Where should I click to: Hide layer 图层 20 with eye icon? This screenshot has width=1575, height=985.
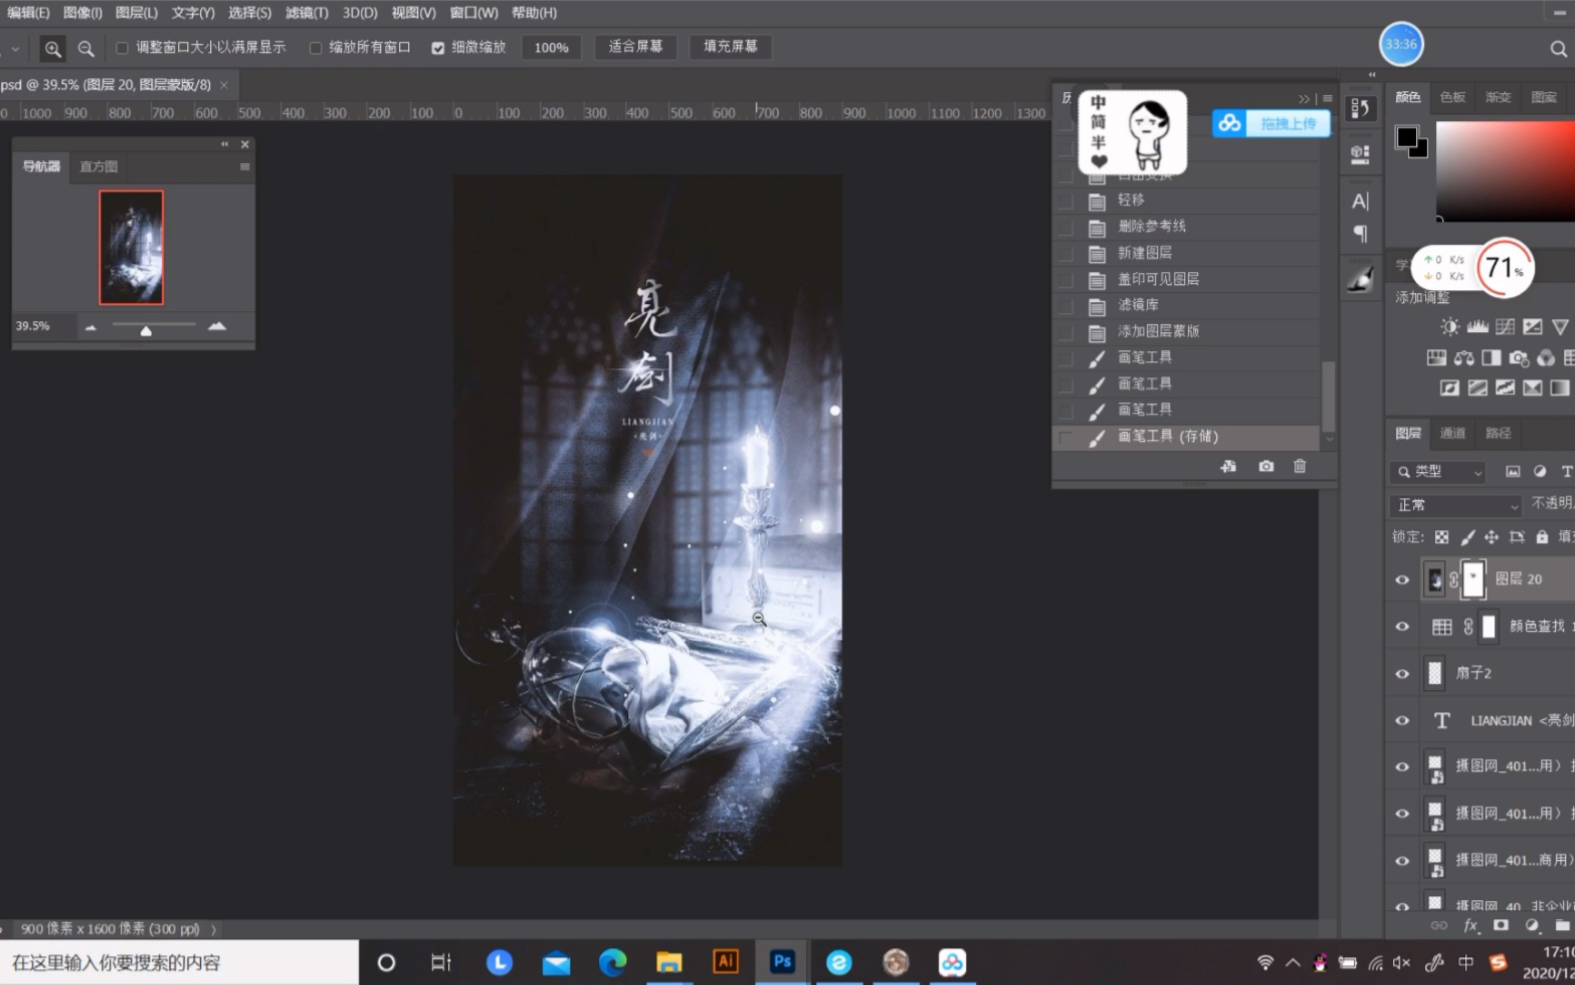(x=1402, y=580)
